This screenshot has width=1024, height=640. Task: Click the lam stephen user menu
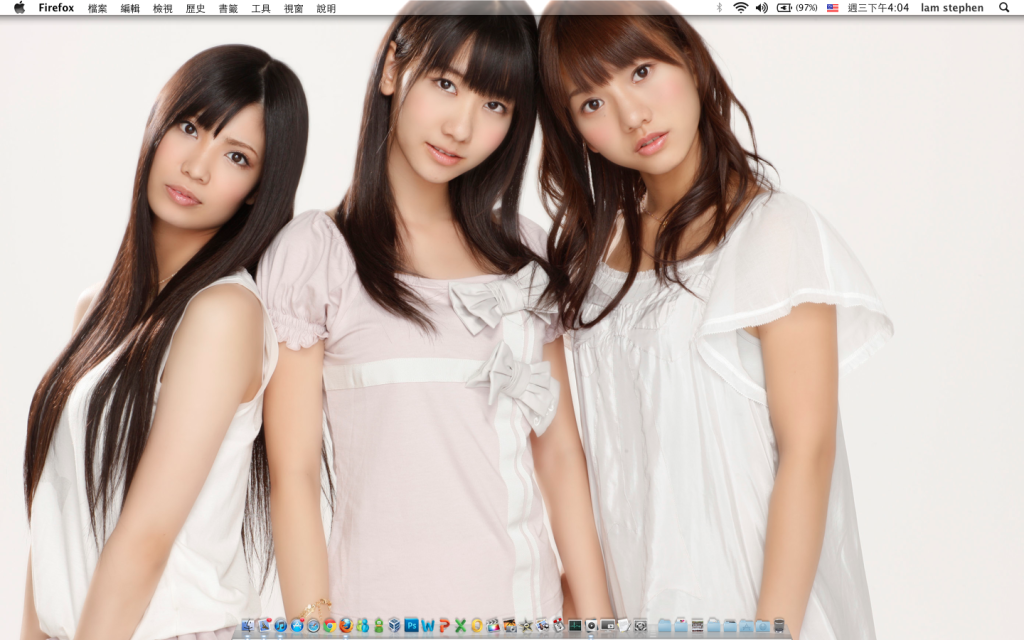951,7
